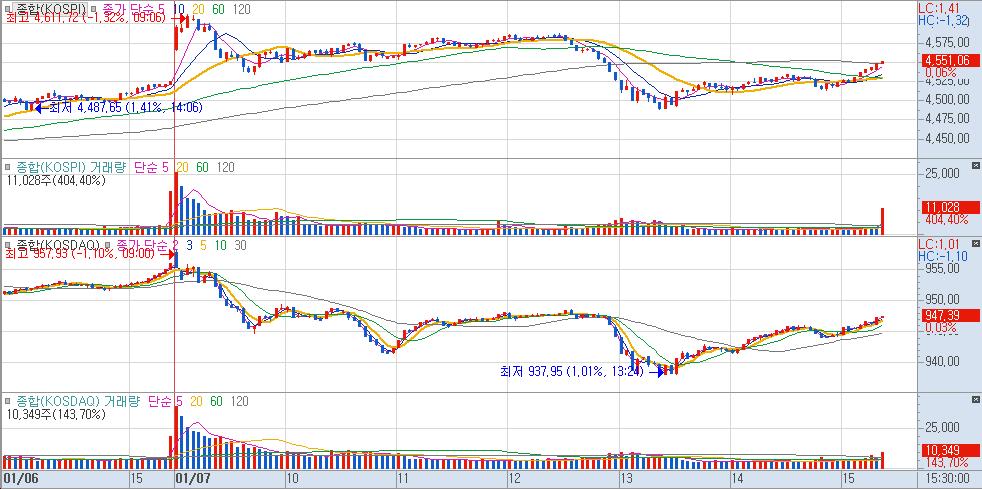Screen dimensions: 982x489
Task: Click the current KOSDAQ price tag 947.39
Action: [x=950, y=316]
